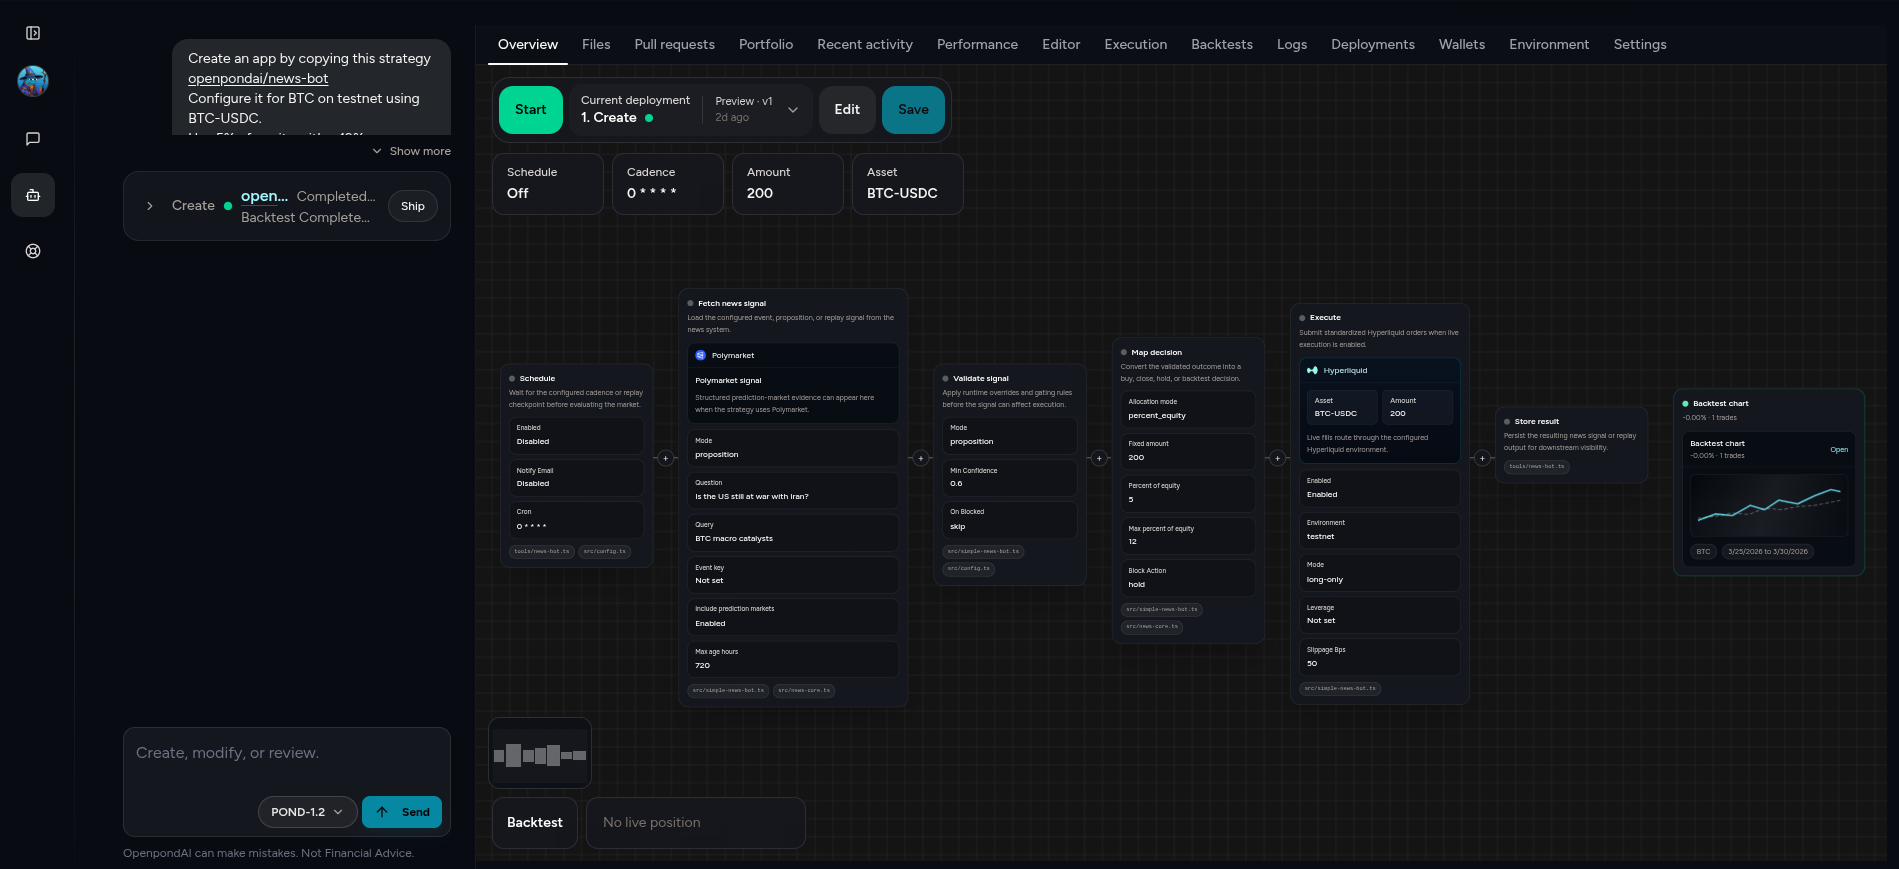Screen dimensions: 1899x869
Task: Open the user avatar profile
Action: tap(33, 81)
